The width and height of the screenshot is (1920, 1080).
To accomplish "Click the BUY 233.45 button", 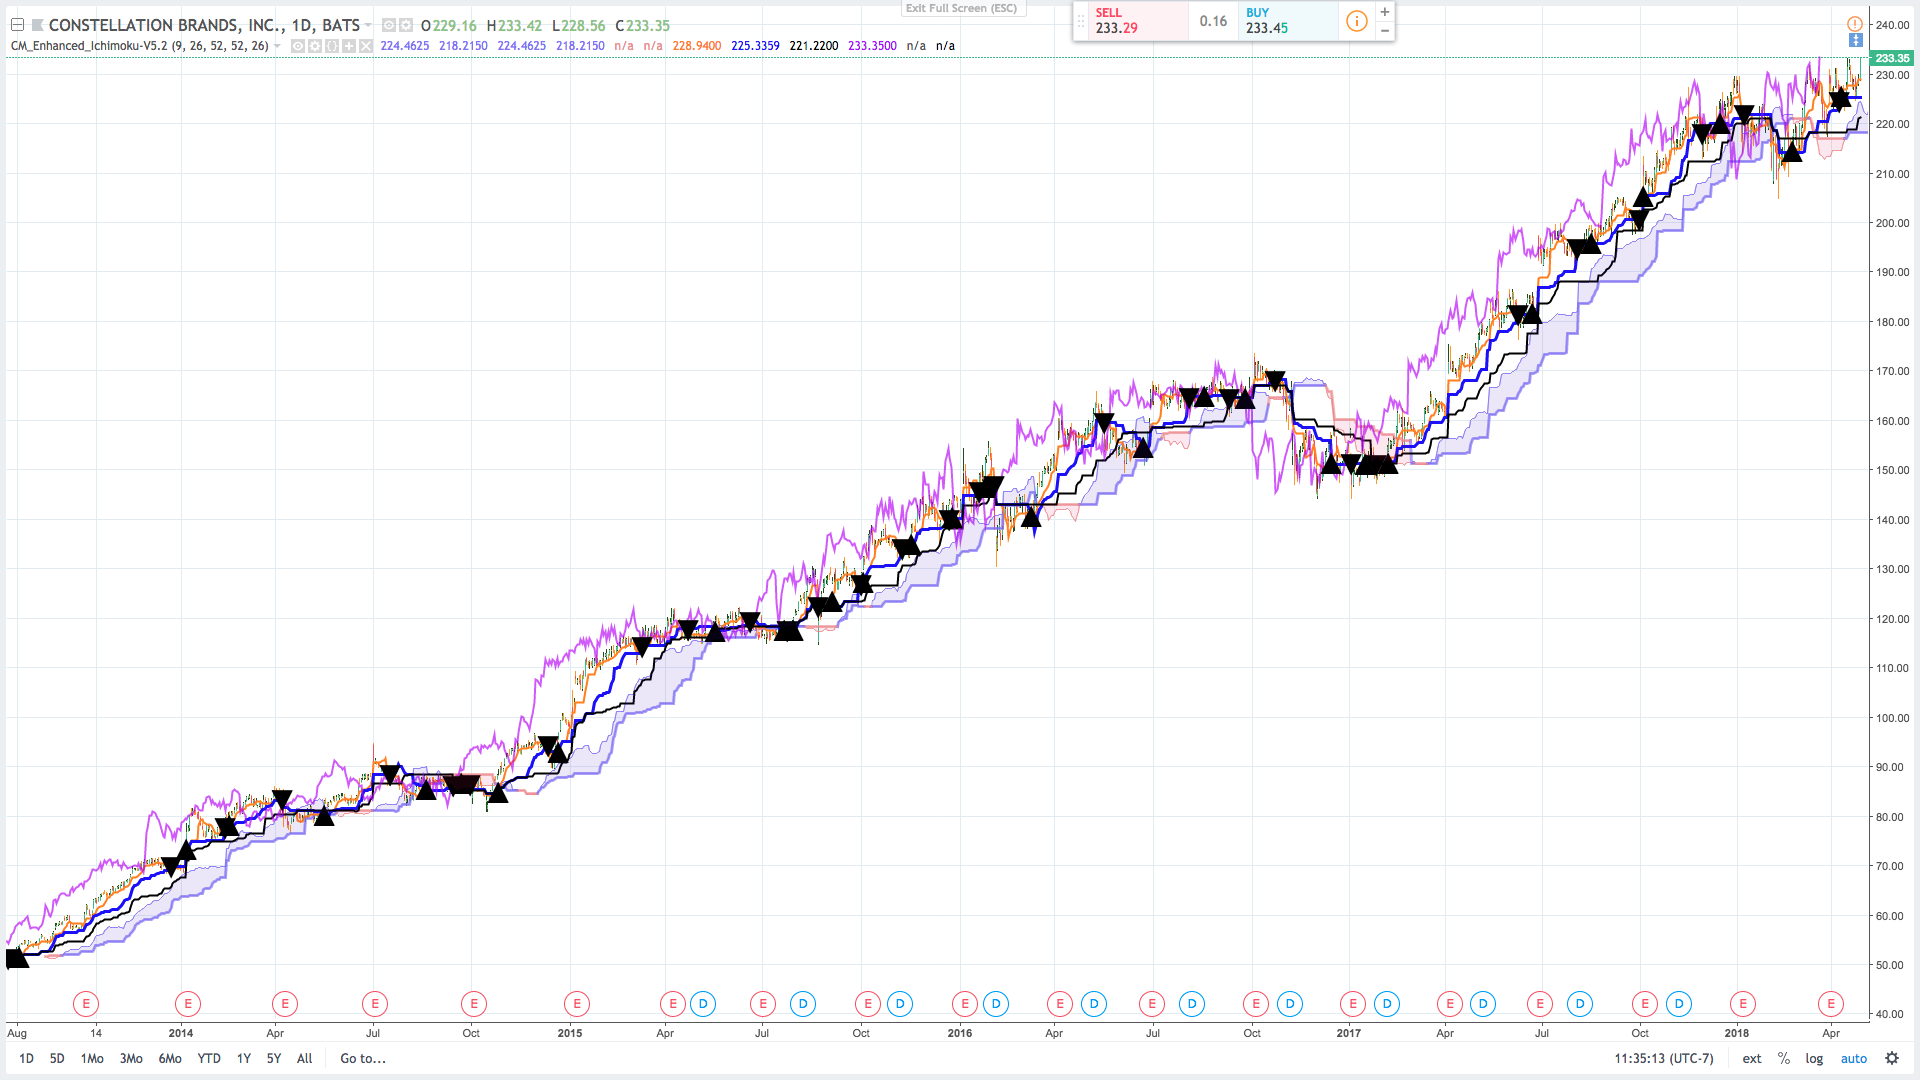I will click(1288, 21).
